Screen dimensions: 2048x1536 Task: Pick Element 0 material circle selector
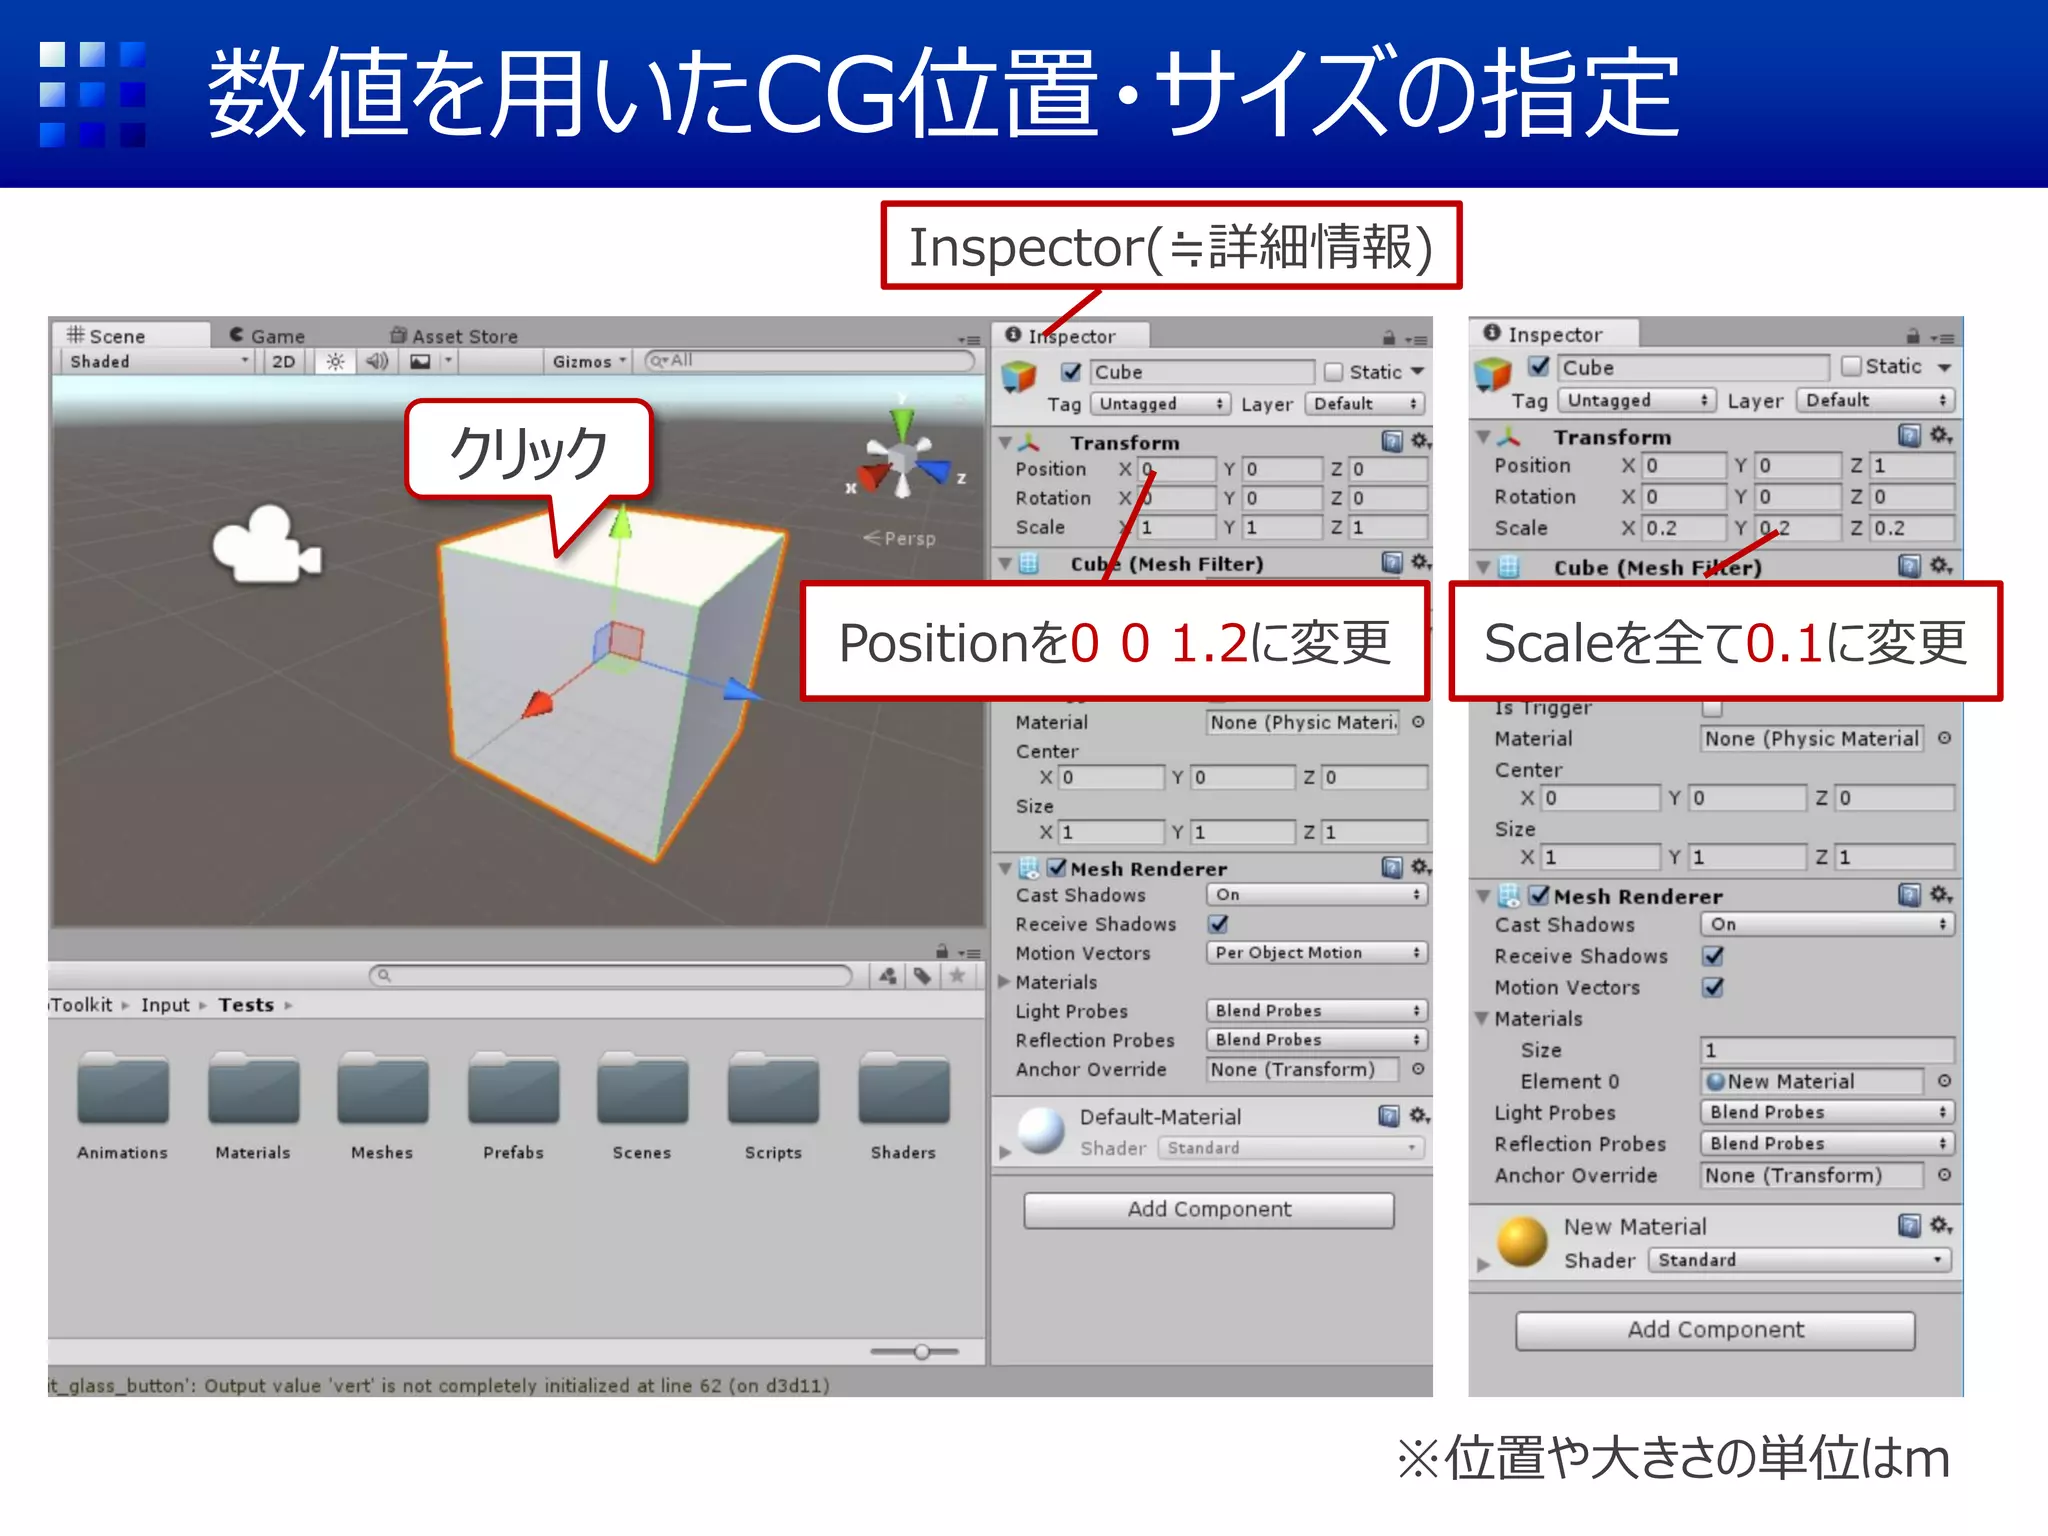[x=1944, y=1081]
